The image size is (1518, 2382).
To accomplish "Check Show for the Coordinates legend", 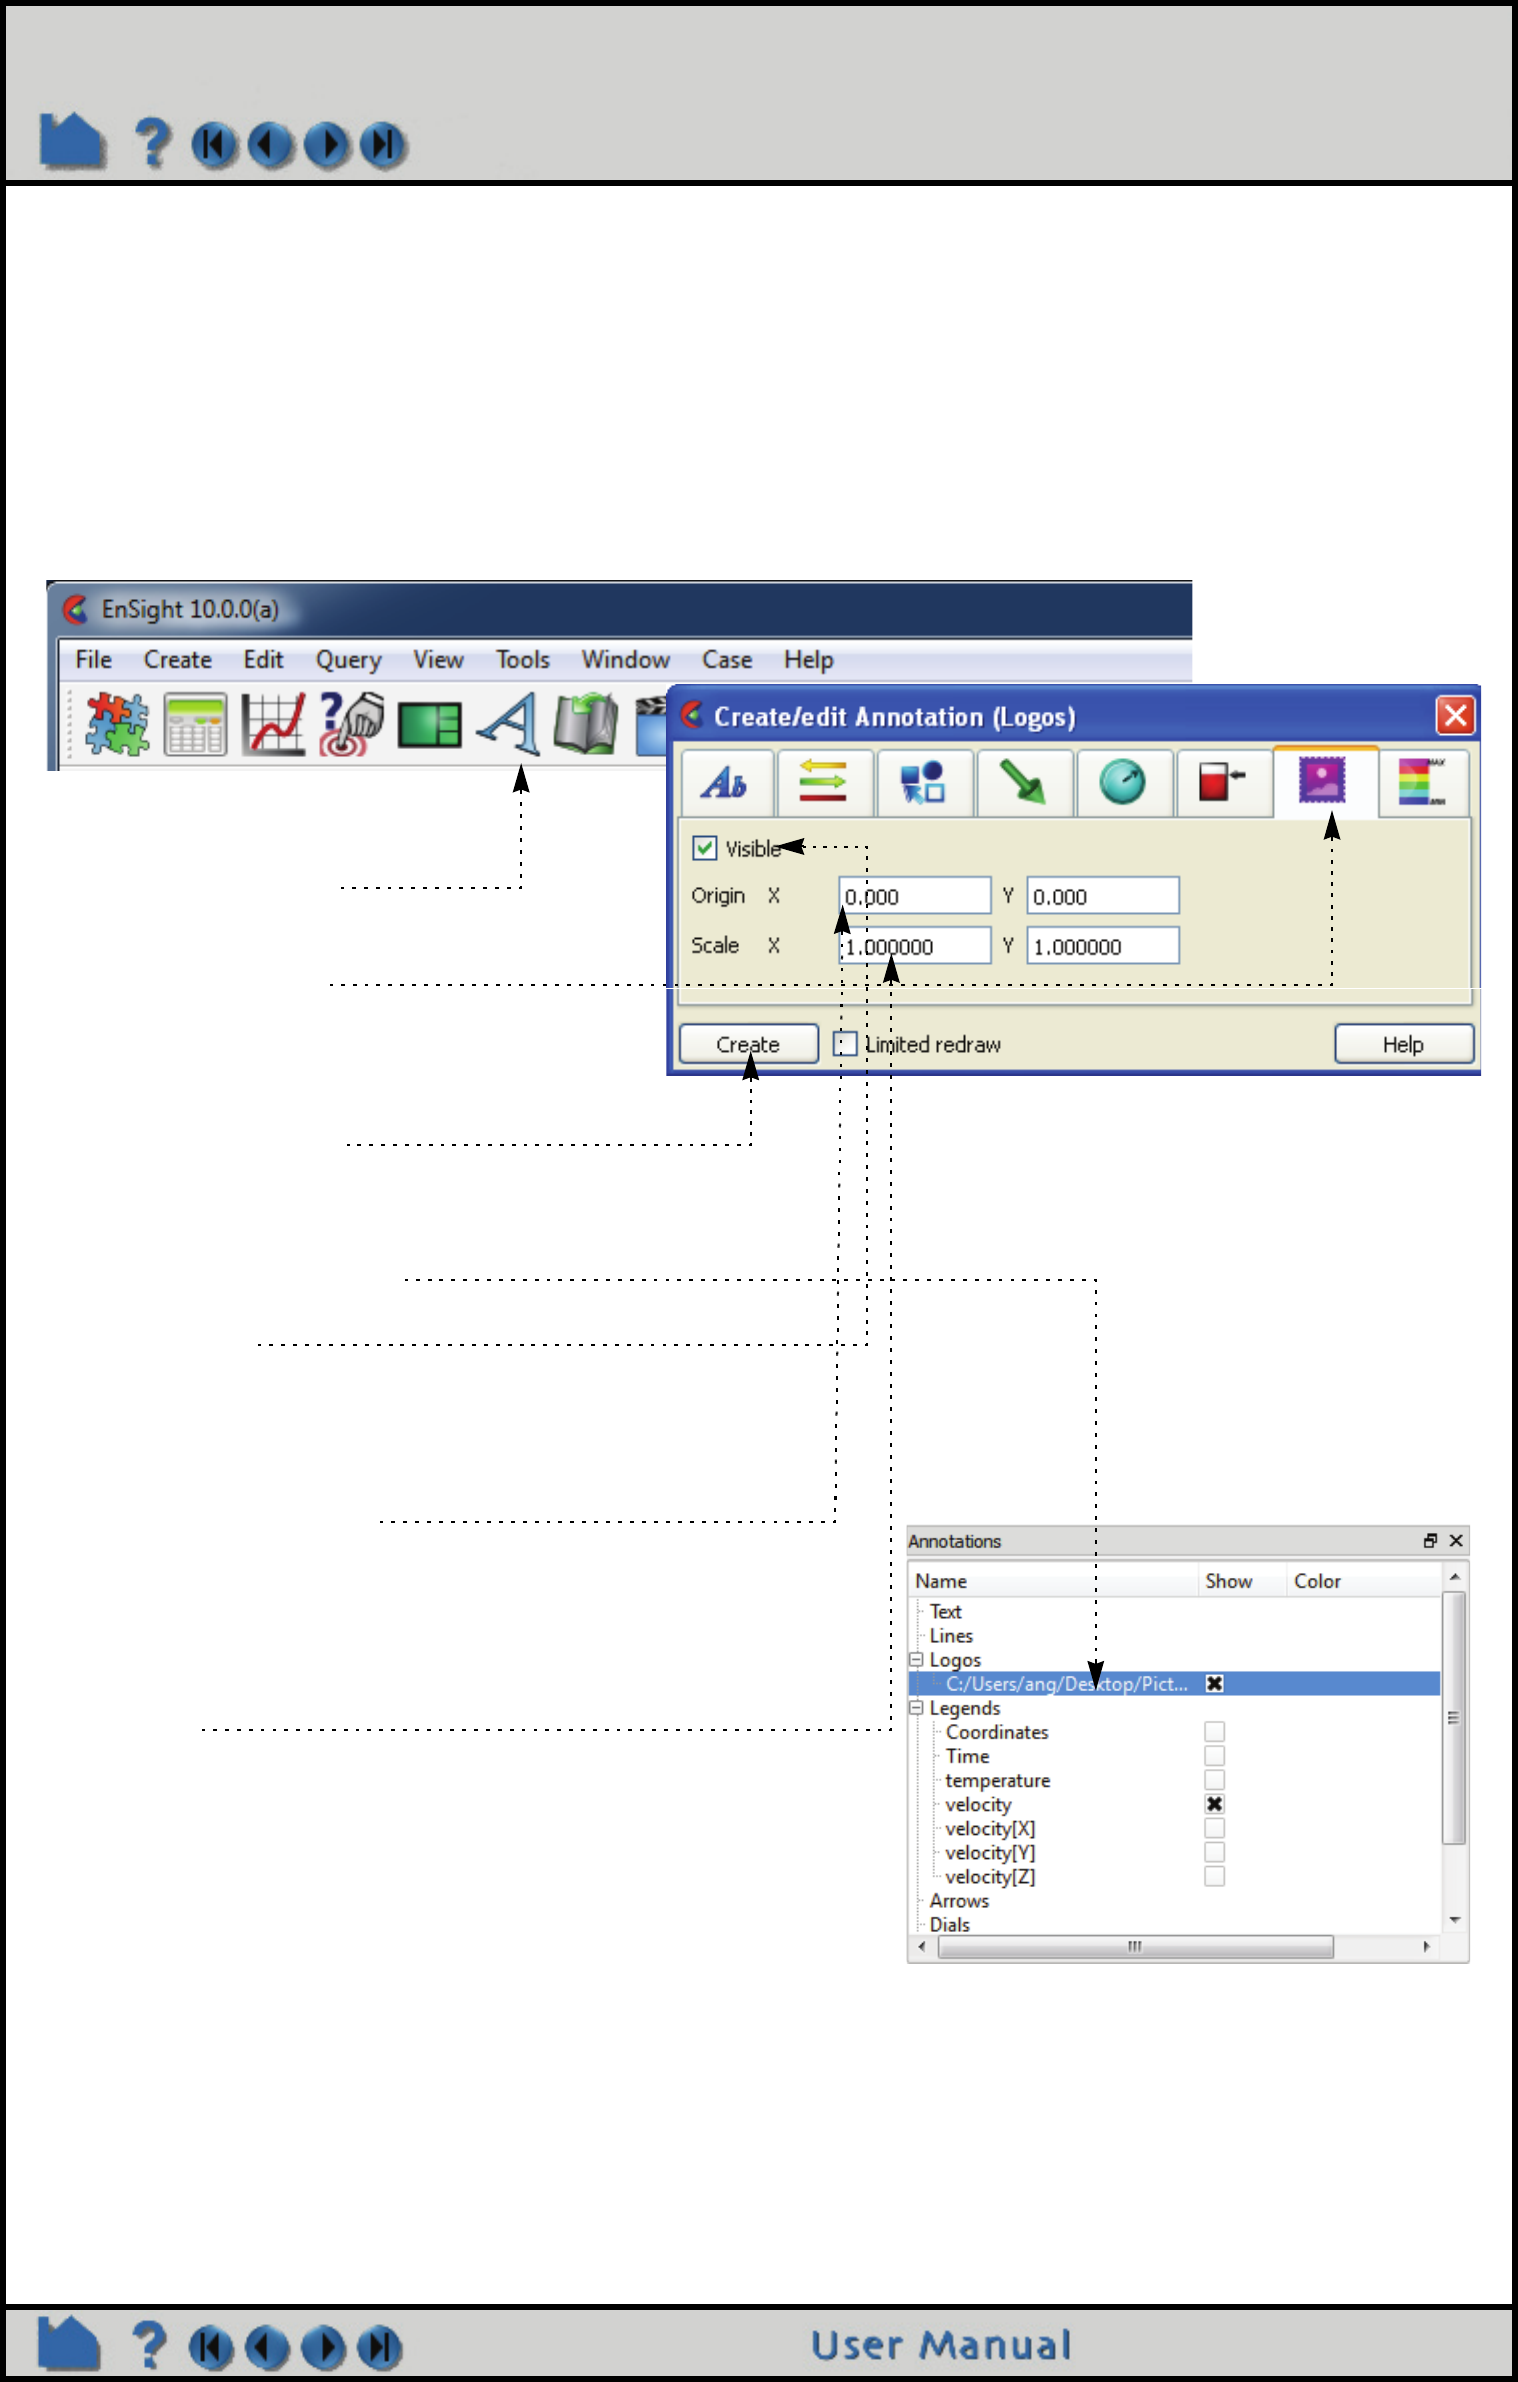I will [x=1215, y=1732].
